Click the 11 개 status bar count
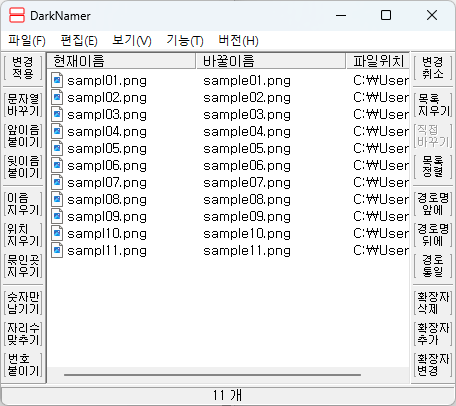 click(x=227, y=395)
